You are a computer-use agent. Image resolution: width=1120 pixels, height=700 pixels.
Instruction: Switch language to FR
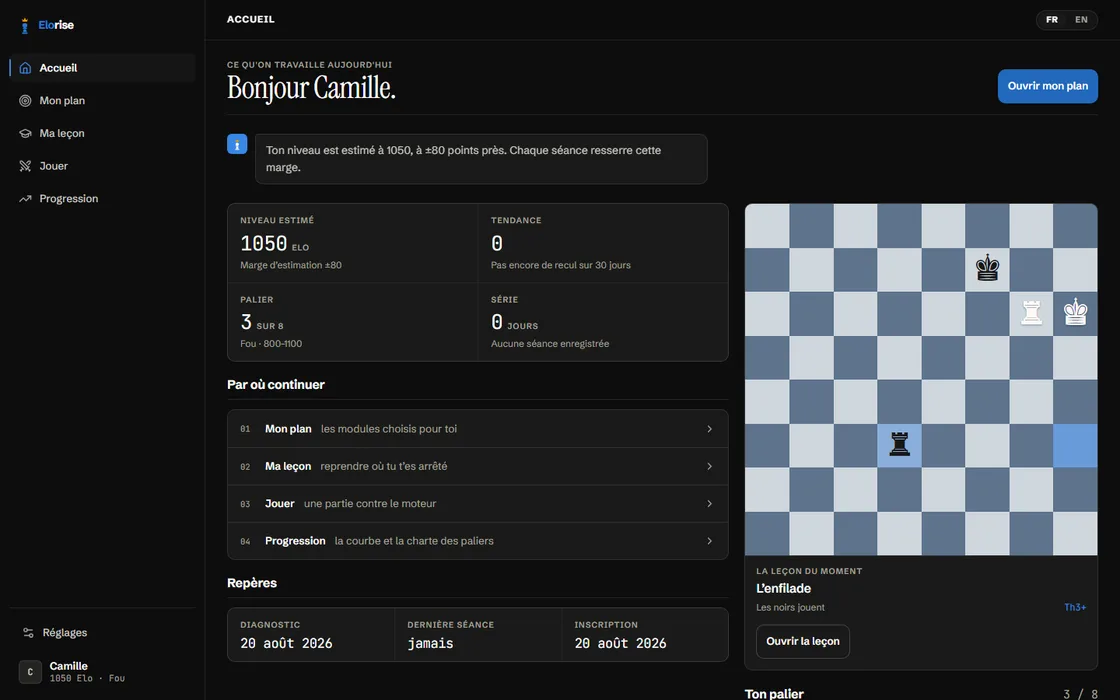(1052, 20)
